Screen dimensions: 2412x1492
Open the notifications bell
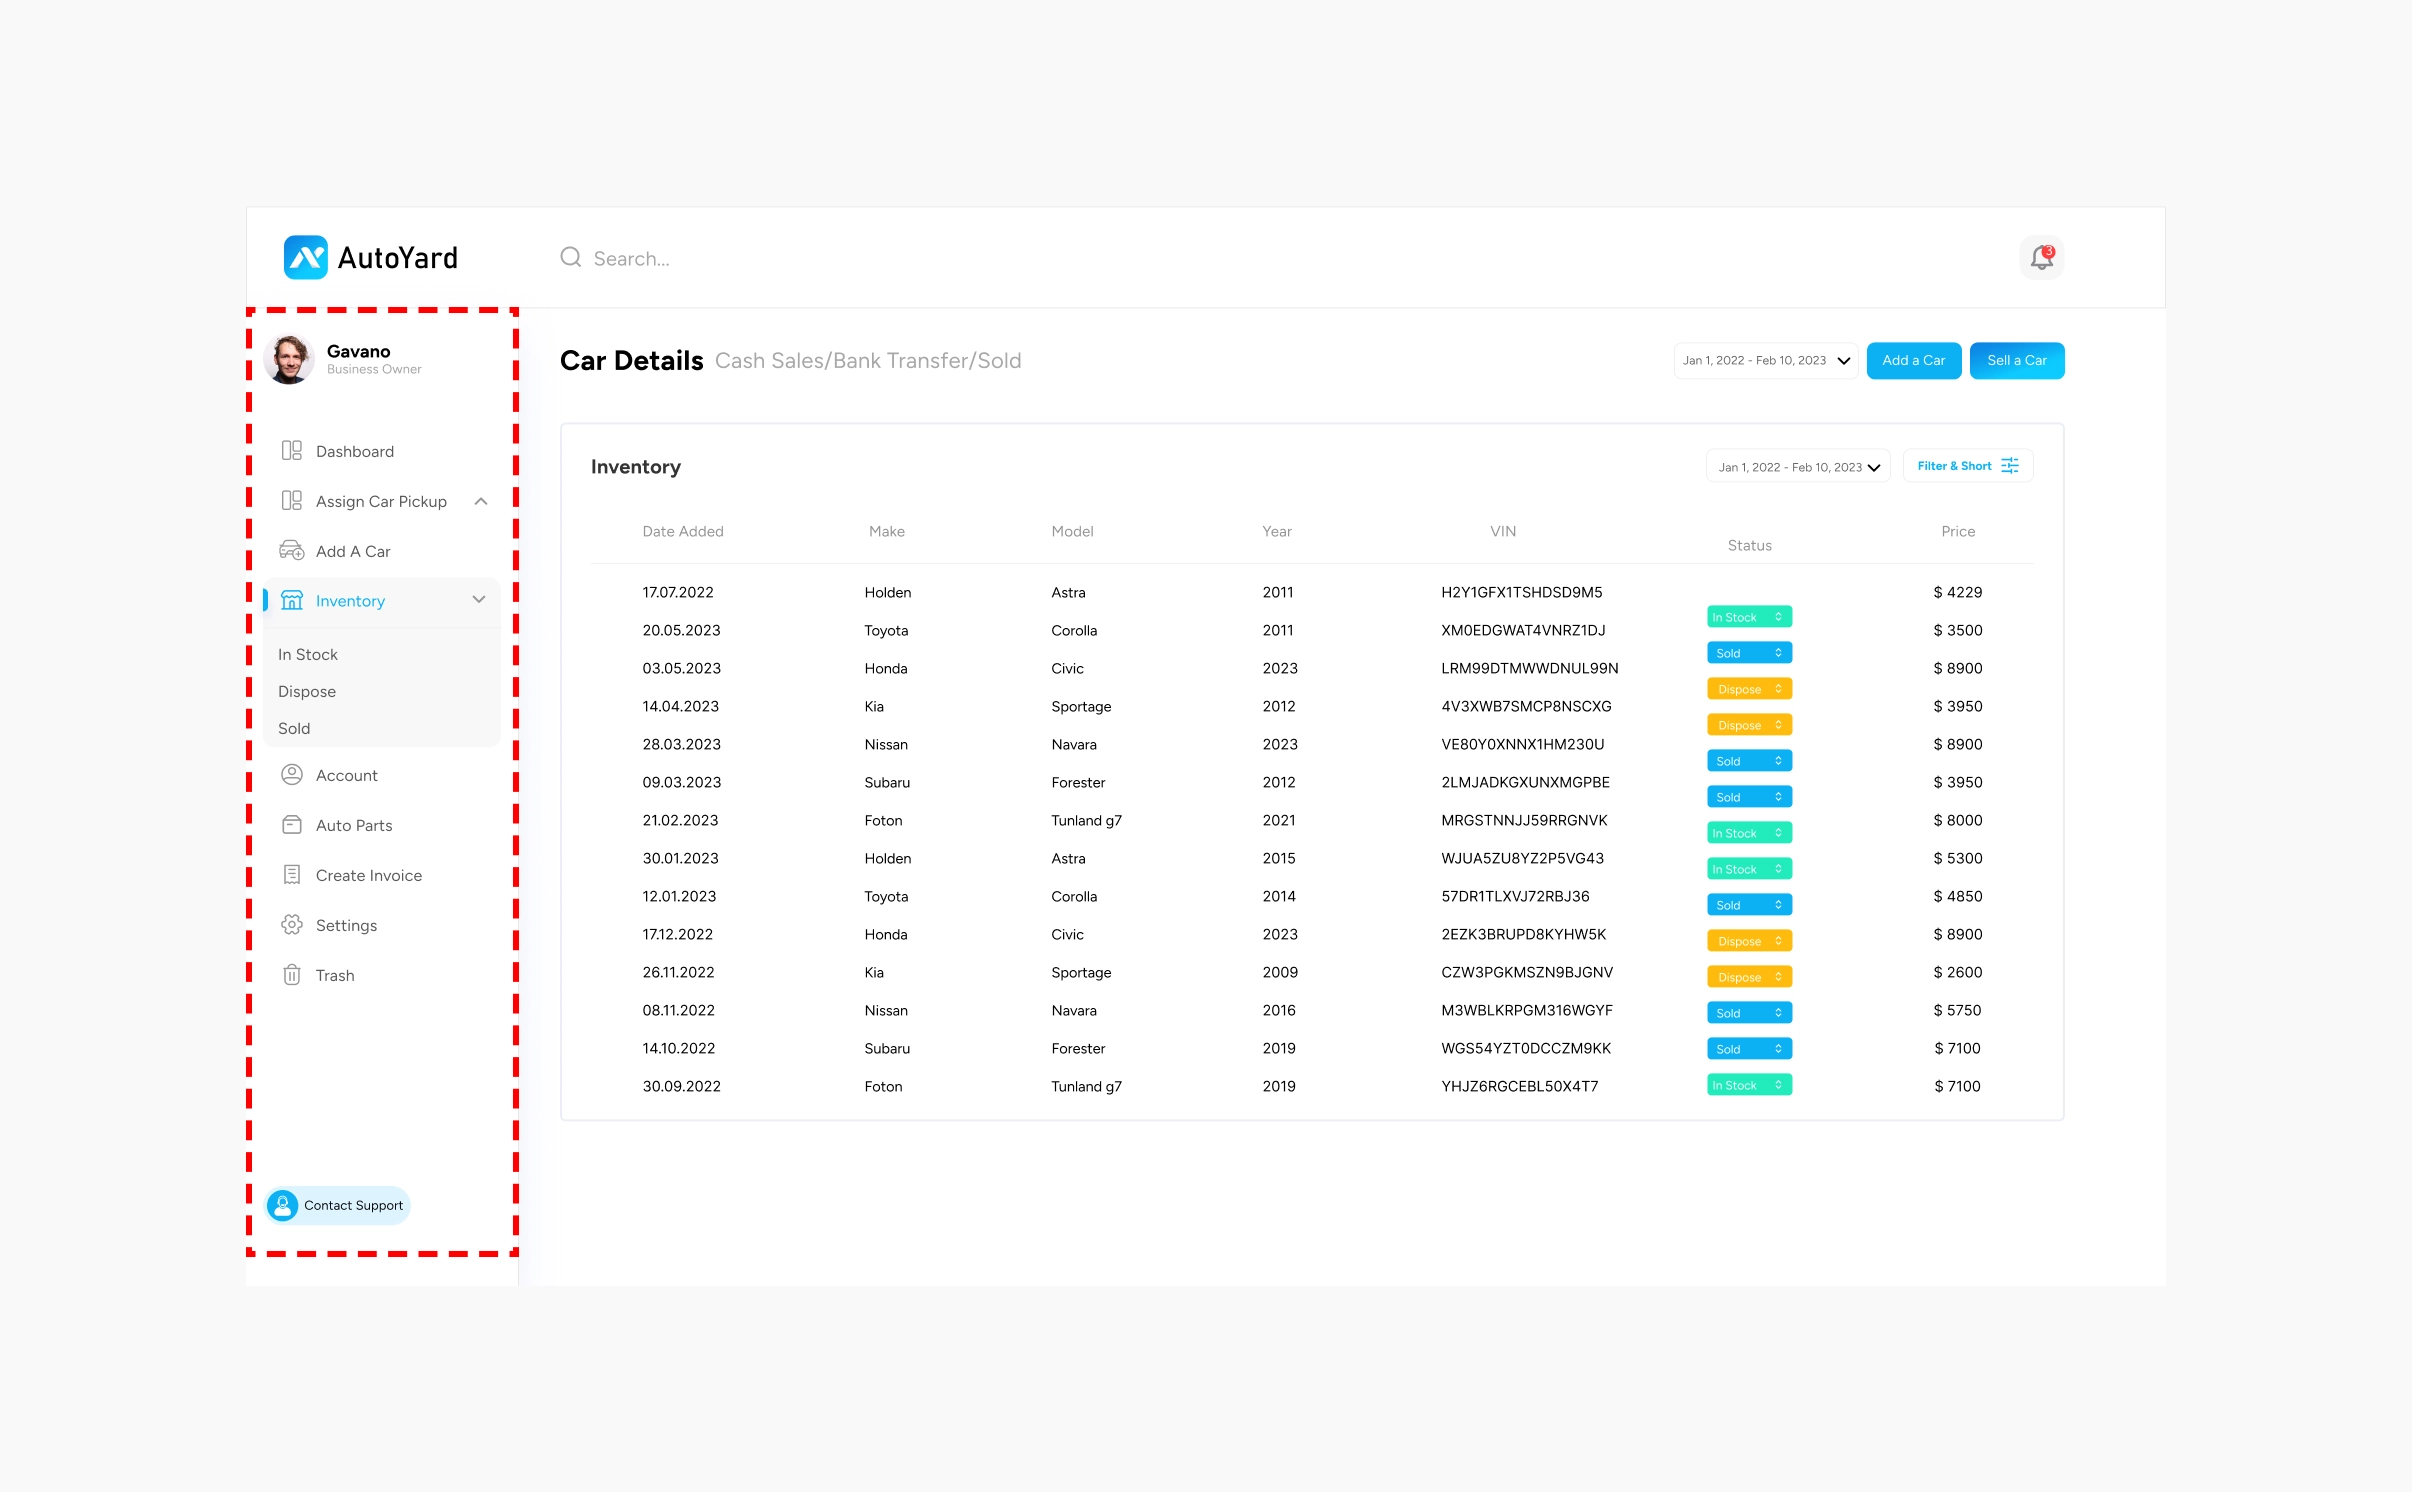[x=2041, y=258]
